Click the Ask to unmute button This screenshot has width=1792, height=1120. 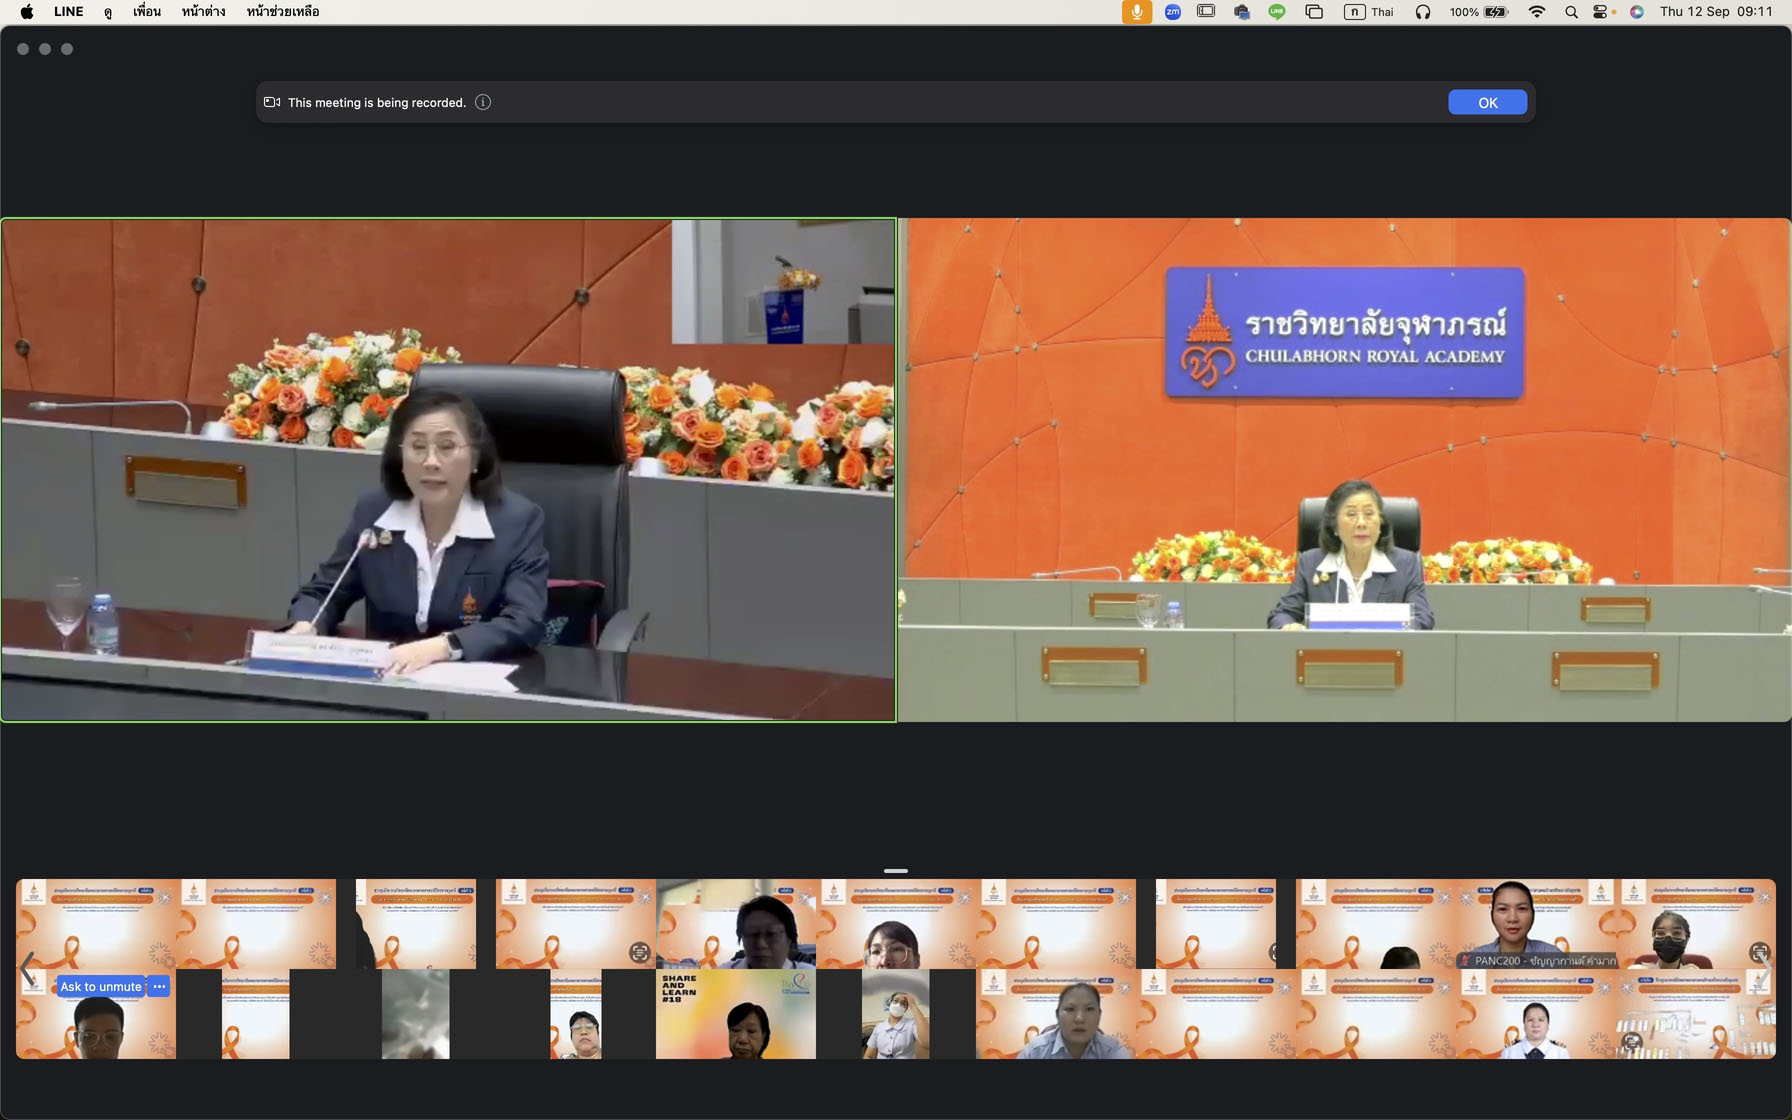100,986
